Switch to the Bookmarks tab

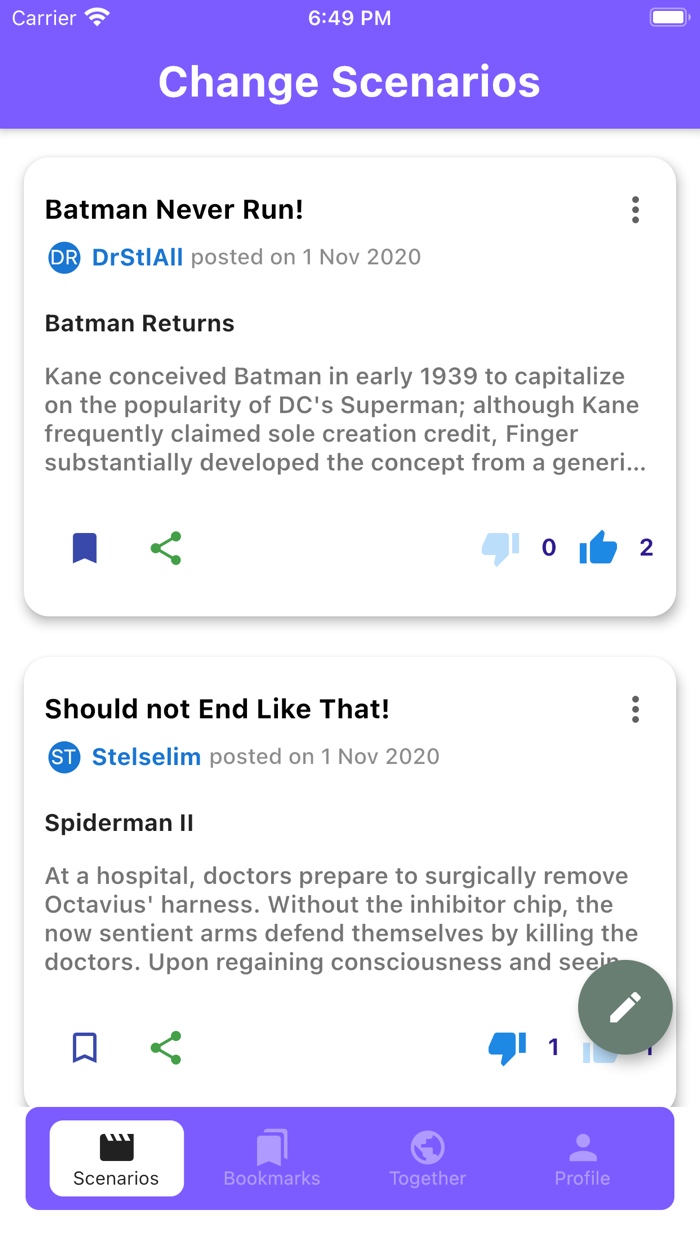click(272, 1158)
